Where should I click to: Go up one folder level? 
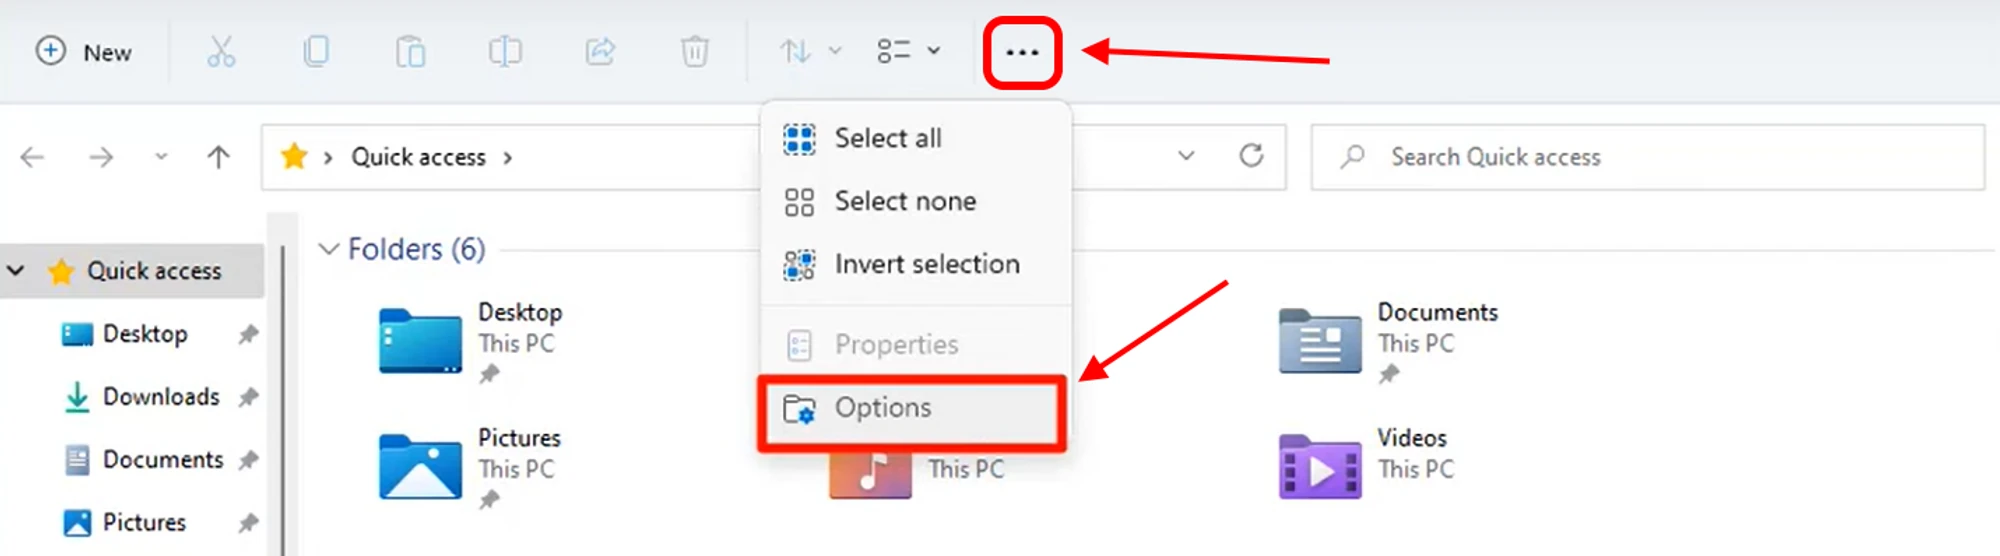click(218, 157)
